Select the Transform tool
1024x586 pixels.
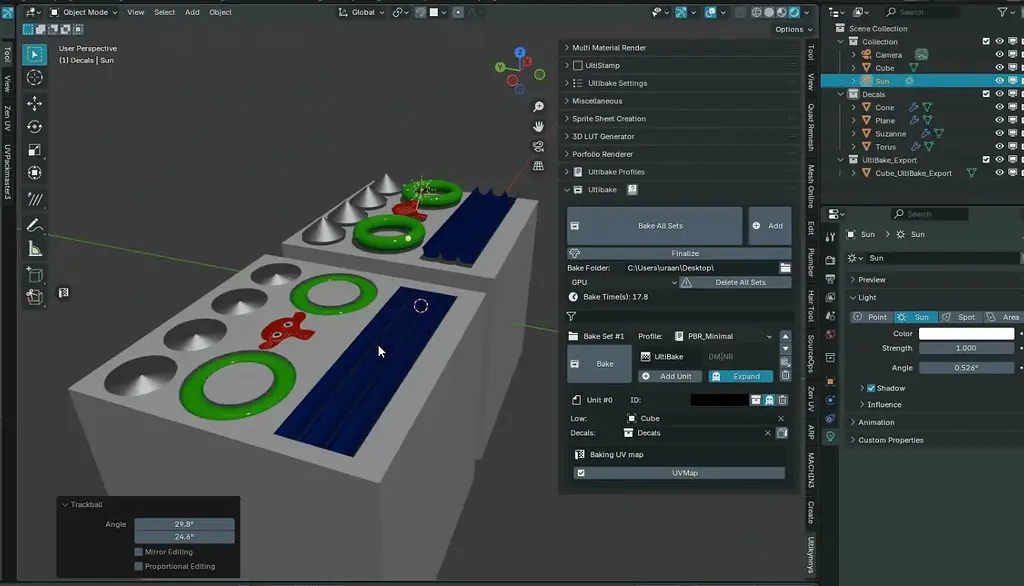(x=35, y=173)
